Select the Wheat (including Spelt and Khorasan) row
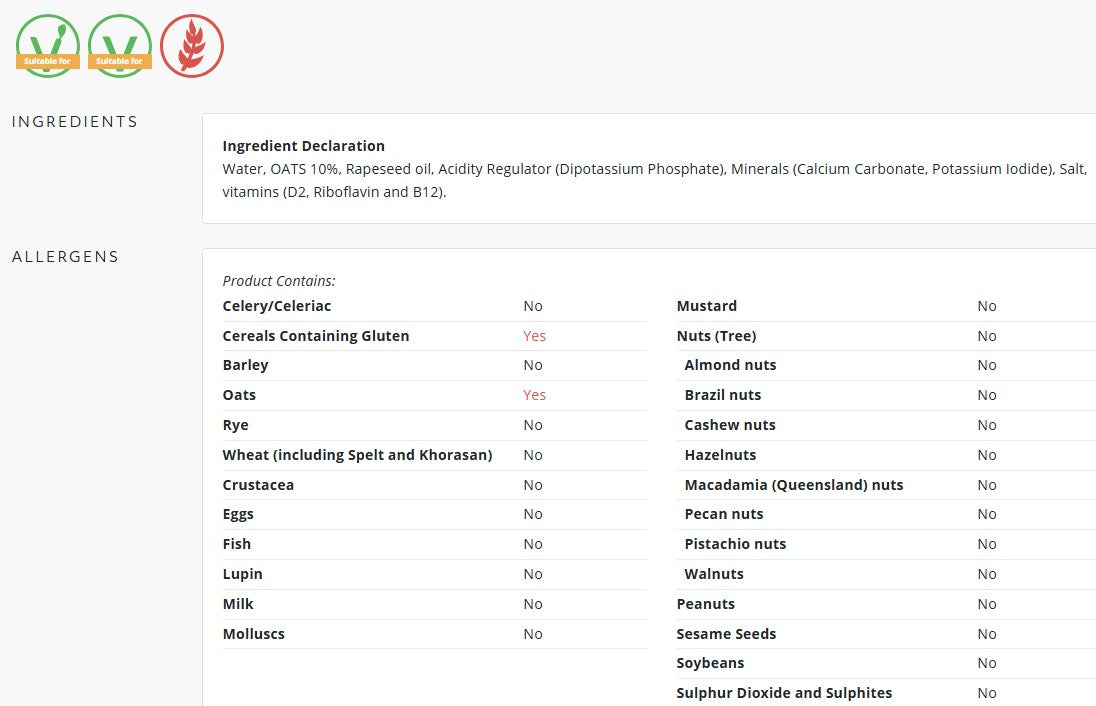 coord(357,455)
